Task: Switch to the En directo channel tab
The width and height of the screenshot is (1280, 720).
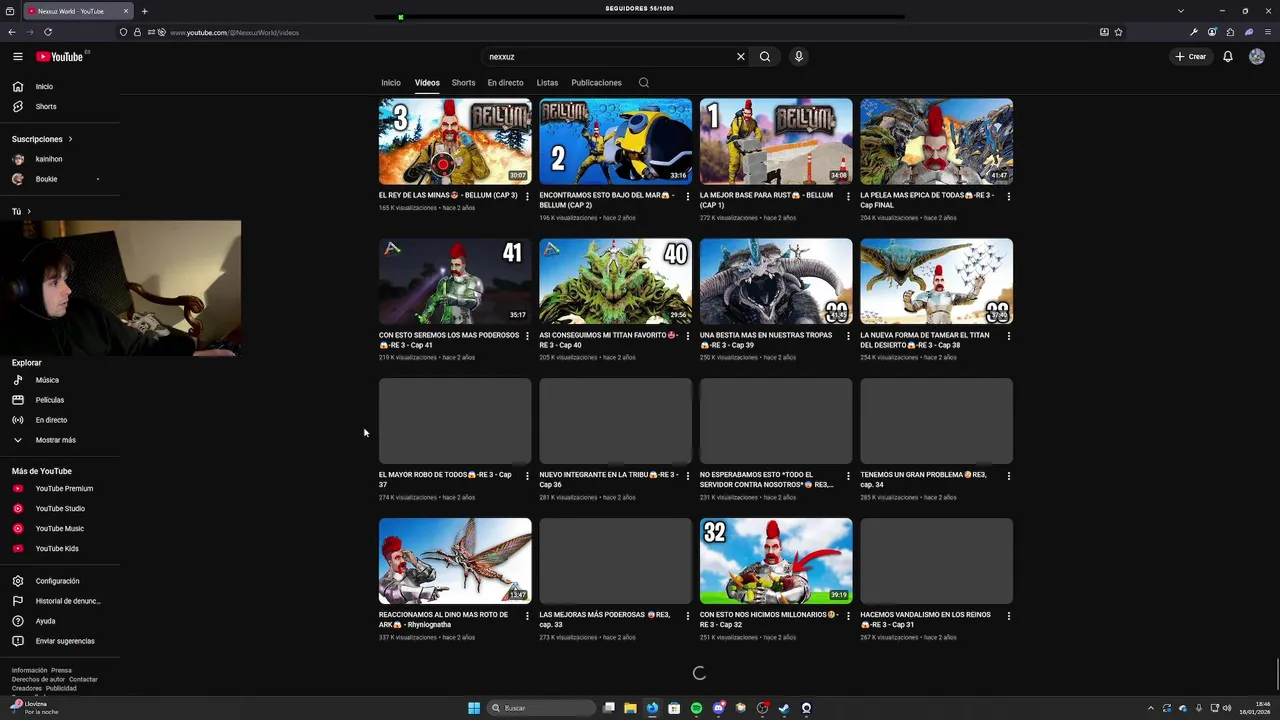Action: pyautogui.click(x=505, y=83)
